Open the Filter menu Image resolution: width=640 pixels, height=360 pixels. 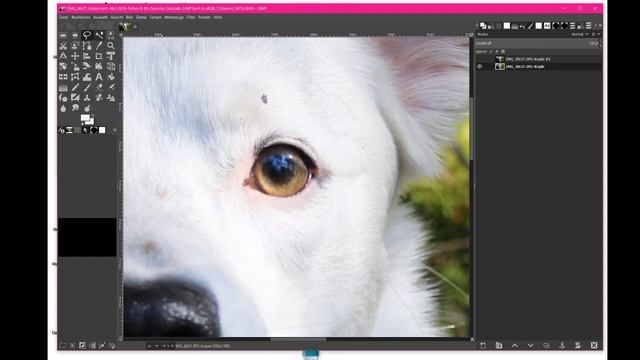point(191,18)
